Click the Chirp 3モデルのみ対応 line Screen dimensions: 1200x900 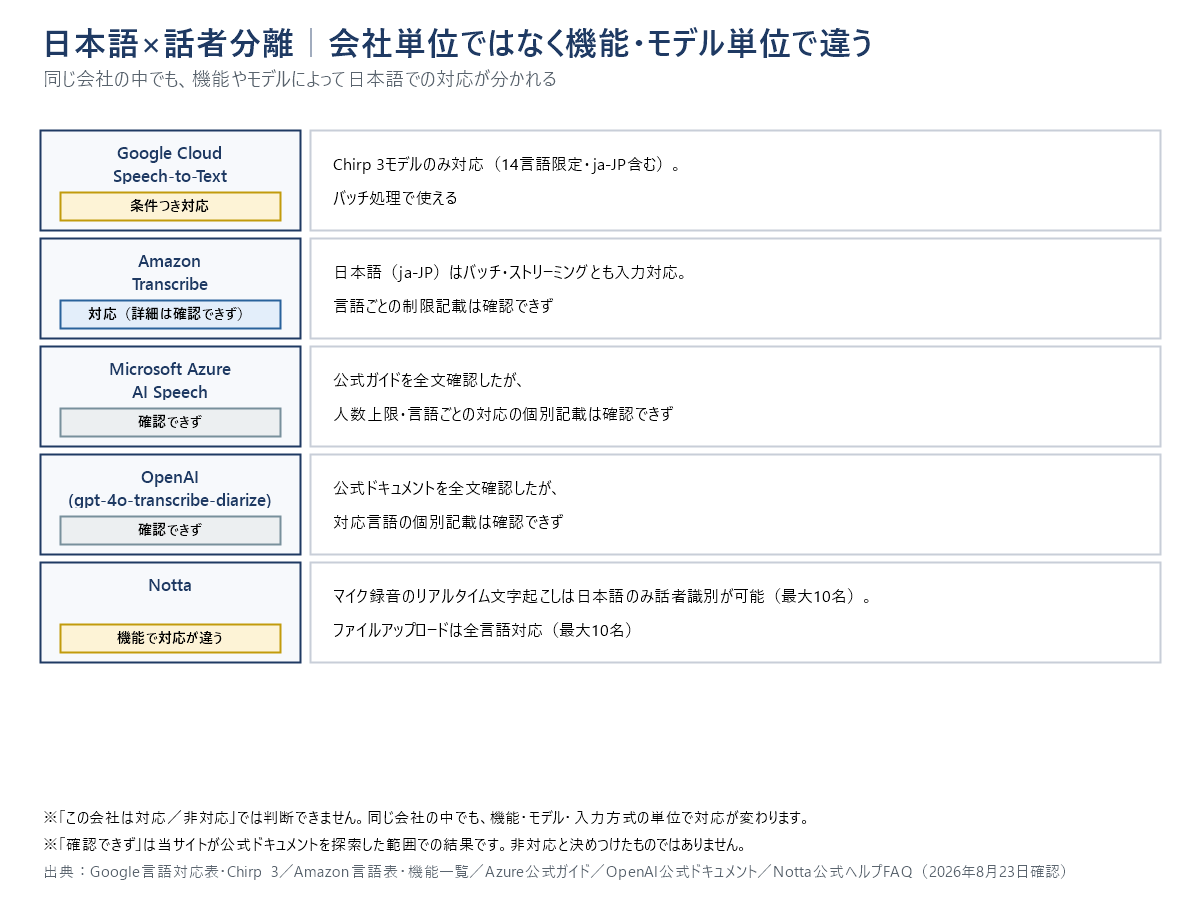point(507,164)
